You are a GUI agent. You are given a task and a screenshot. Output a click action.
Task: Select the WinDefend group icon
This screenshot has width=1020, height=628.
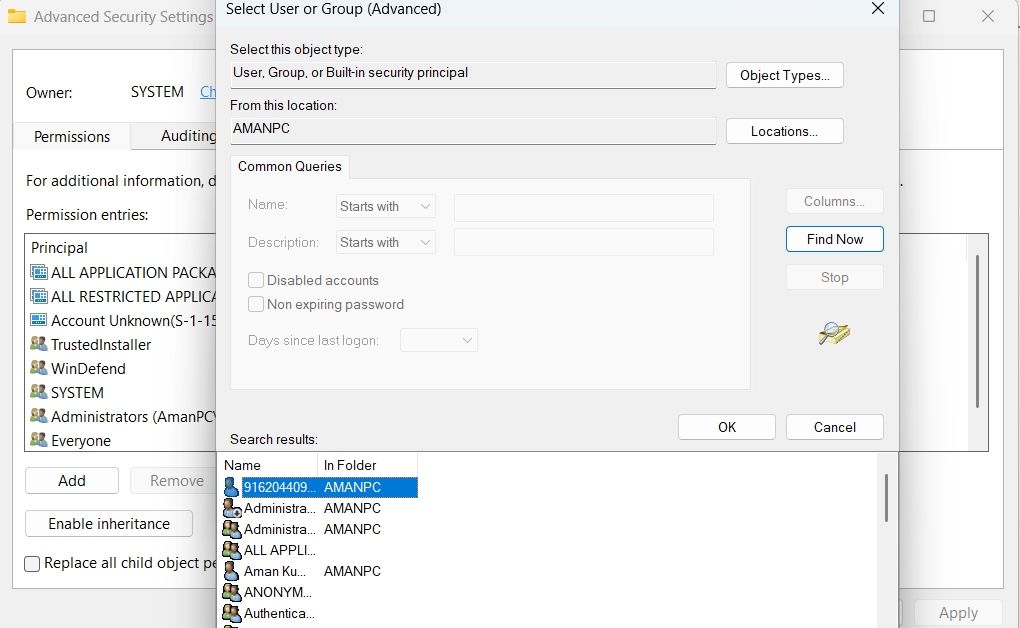click(39, 368)
